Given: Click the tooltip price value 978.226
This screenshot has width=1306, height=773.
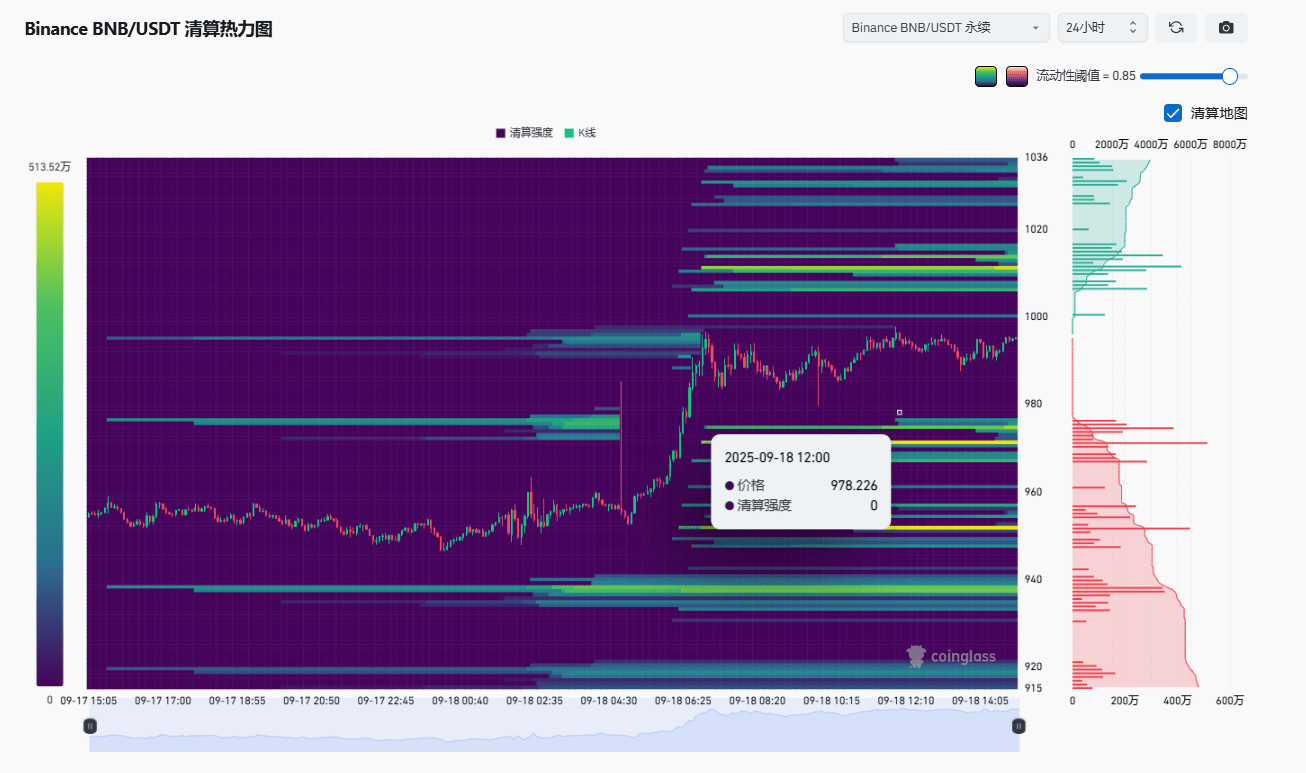Looking at the screenshot, I should click(854, 485).
